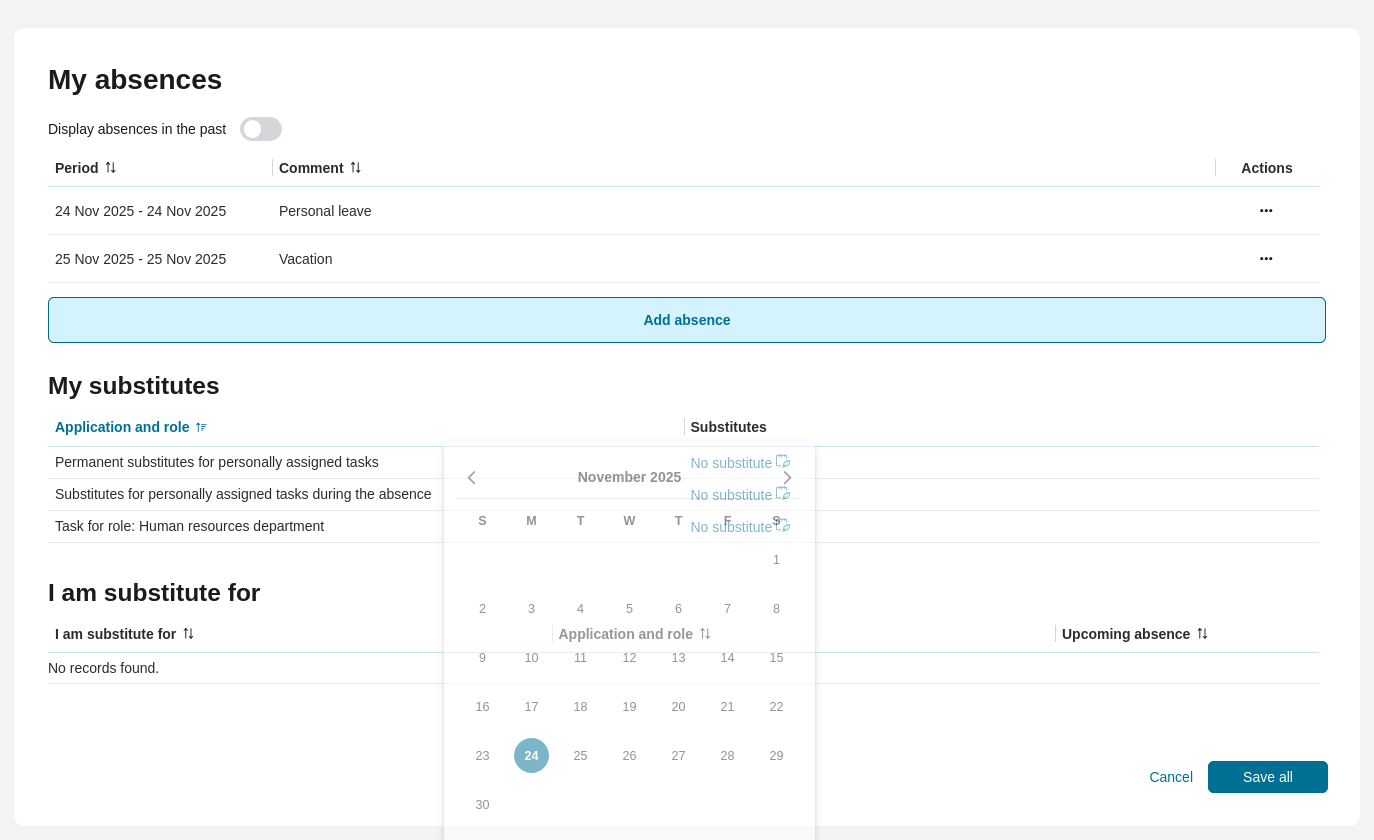Edit substitute for Human resources department role

[783, 526]
